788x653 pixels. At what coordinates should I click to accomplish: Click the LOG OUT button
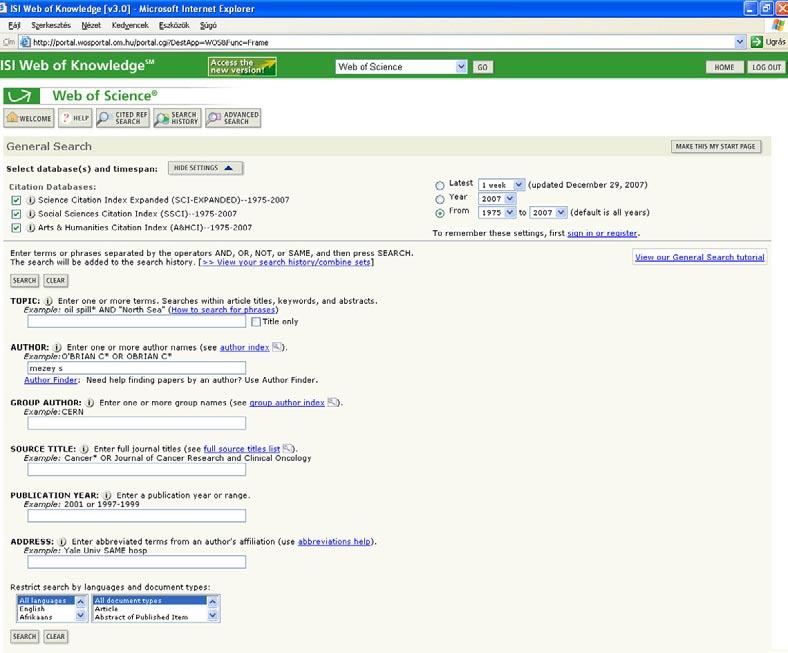tap(766, 67)
